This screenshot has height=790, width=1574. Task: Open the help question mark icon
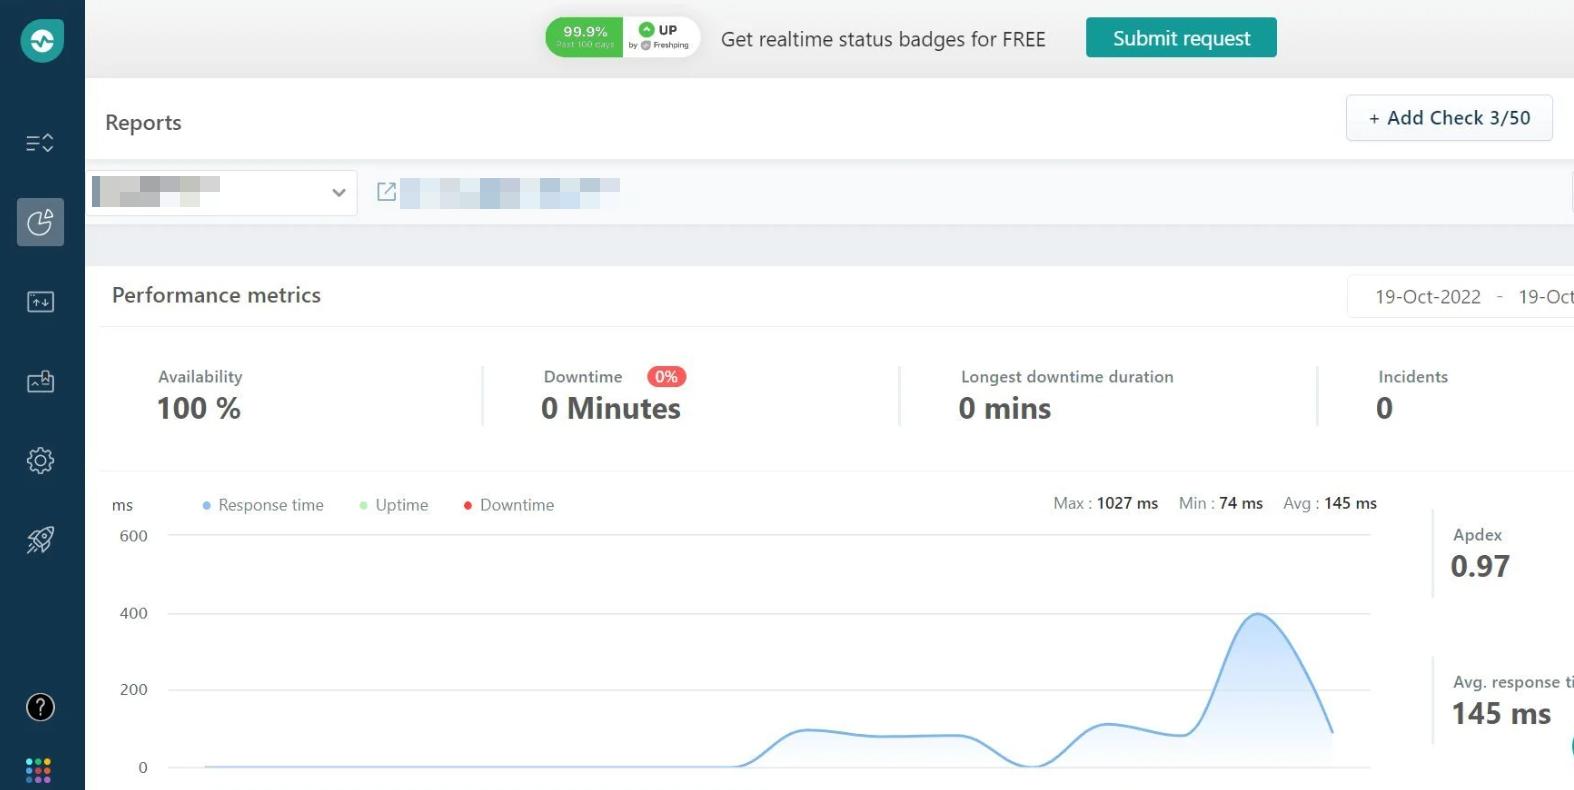tap(40, 707)
